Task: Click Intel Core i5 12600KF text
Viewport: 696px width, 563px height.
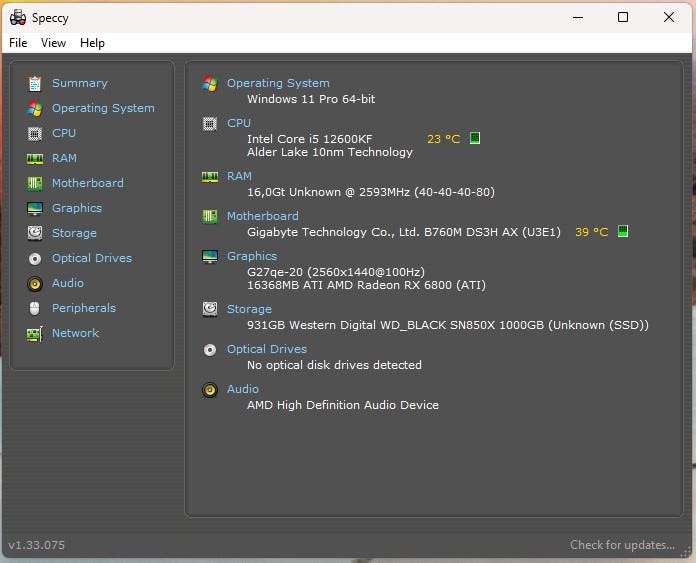Action: 310,139
